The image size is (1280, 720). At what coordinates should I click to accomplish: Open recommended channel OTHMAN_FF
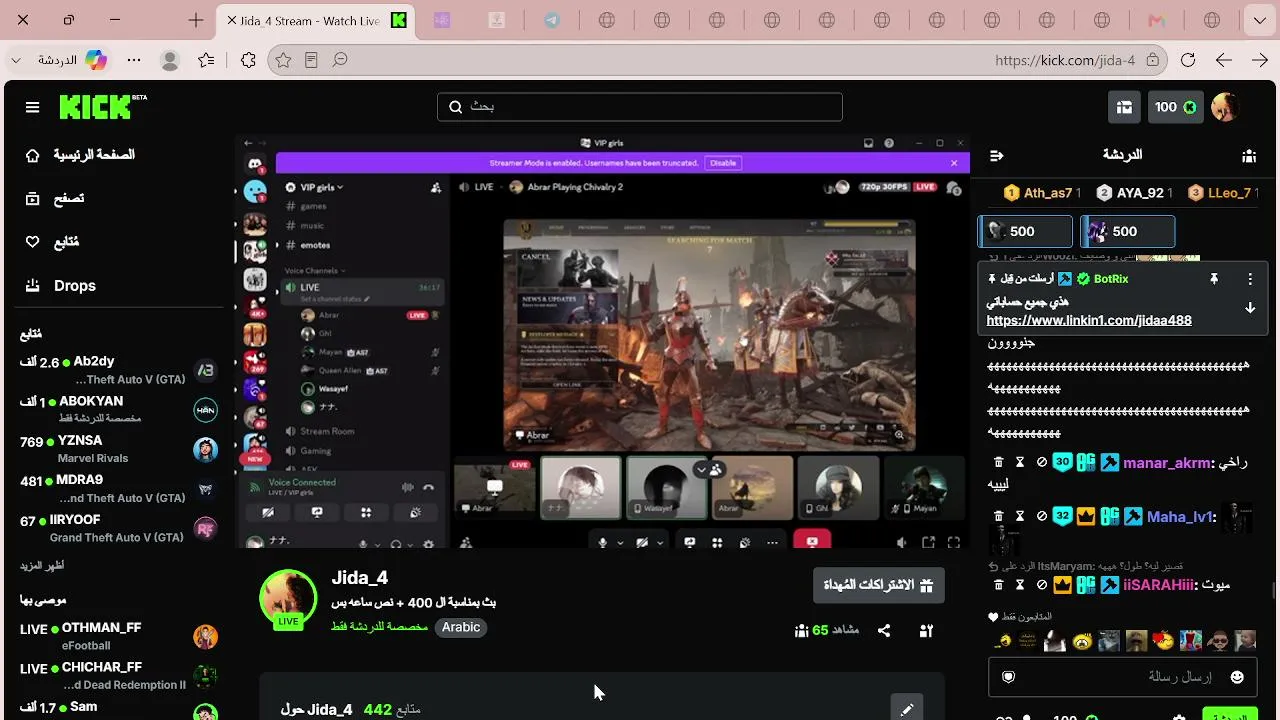pyautogui.click(x=119, y=636)
